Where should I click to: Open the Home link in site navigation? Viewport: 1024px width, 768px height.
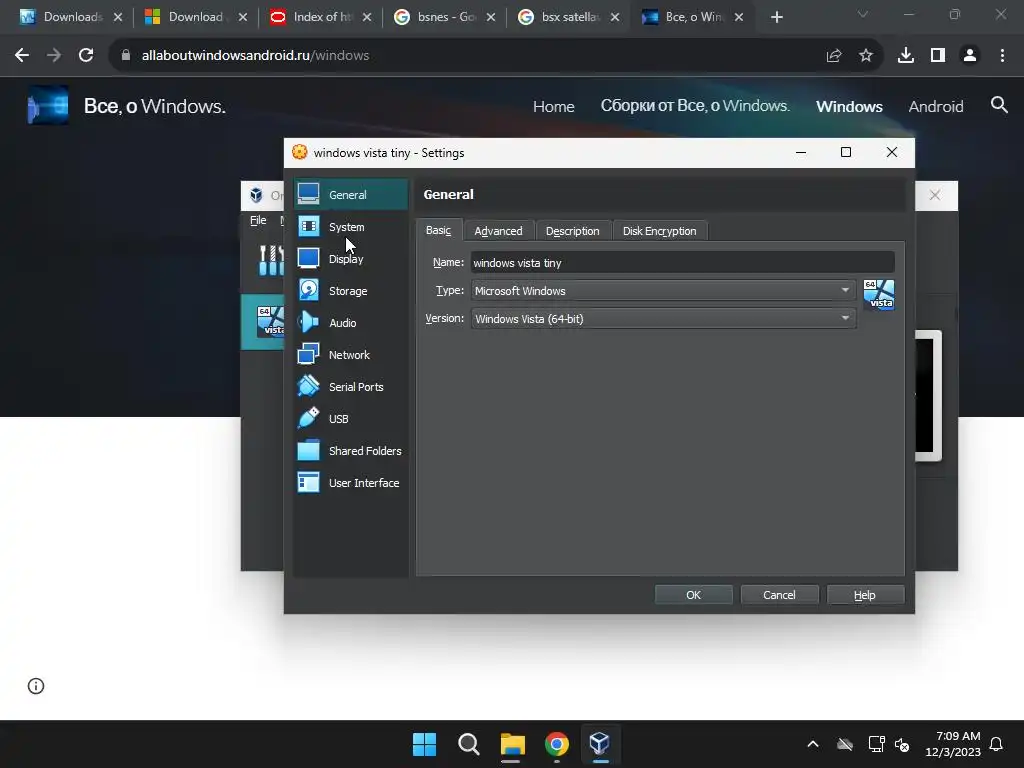[553, 106]
